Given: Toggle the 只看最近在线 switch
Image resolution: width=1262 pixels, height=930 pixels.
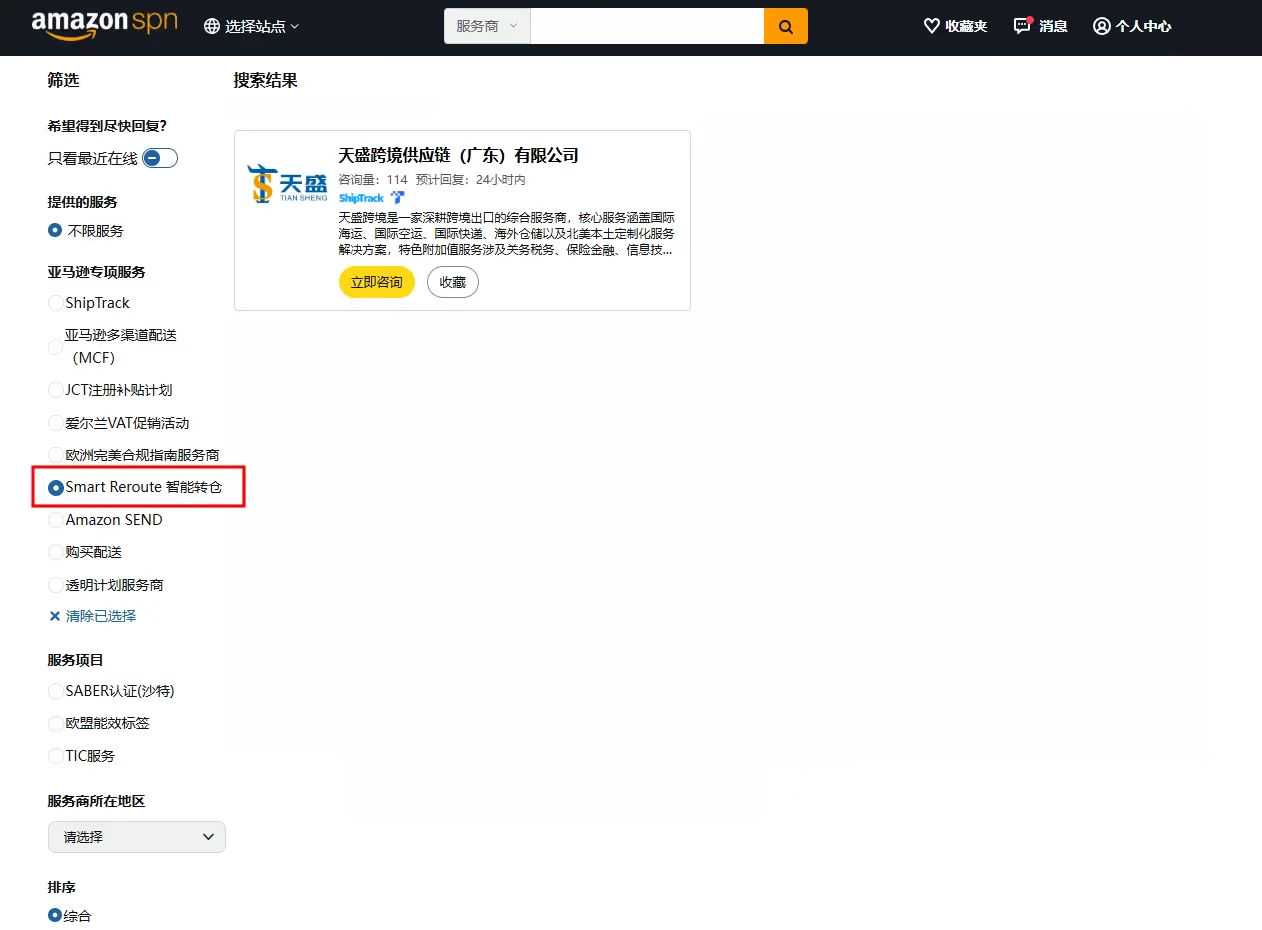Looking at the screenshot, I should (160, 158).
